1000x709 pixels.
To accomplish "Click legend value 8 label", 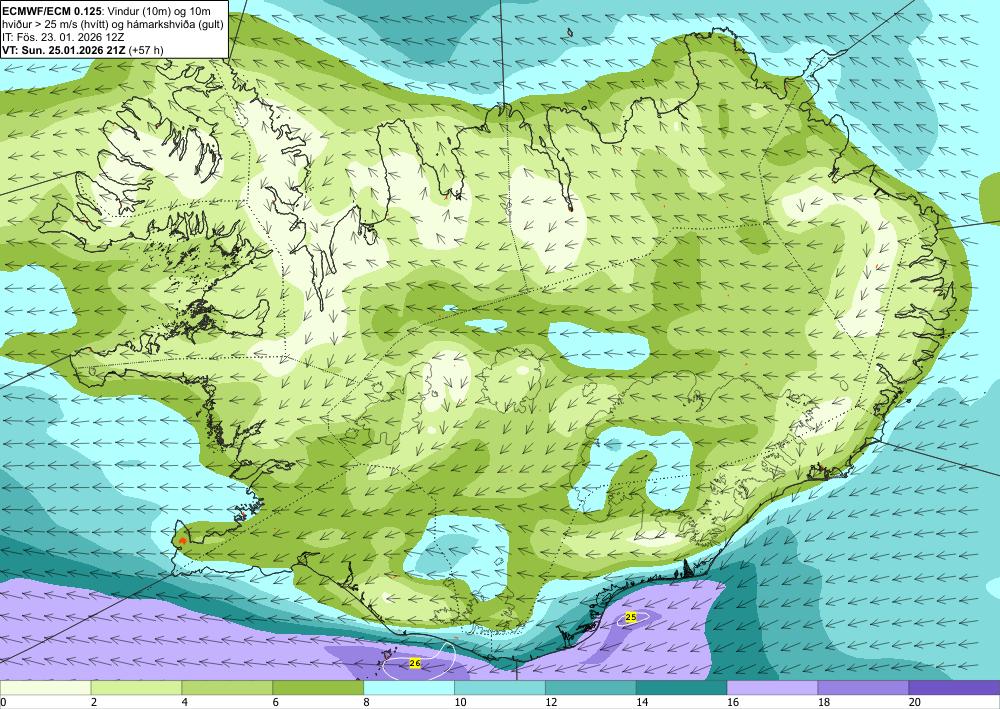I will click(x=367, y=702).
